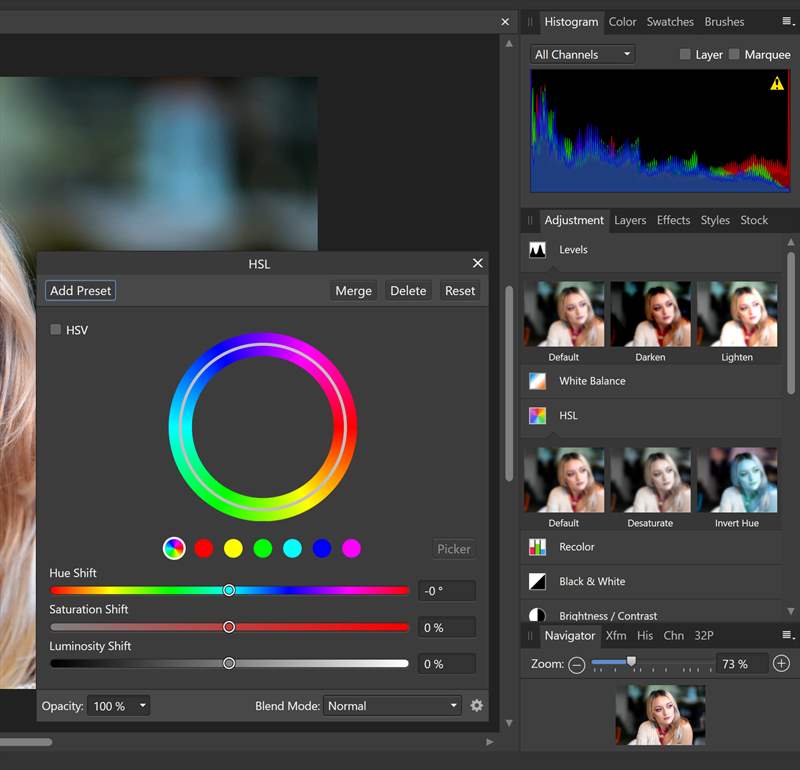
Task: Open the Layers tab
Action: point(630,220)
